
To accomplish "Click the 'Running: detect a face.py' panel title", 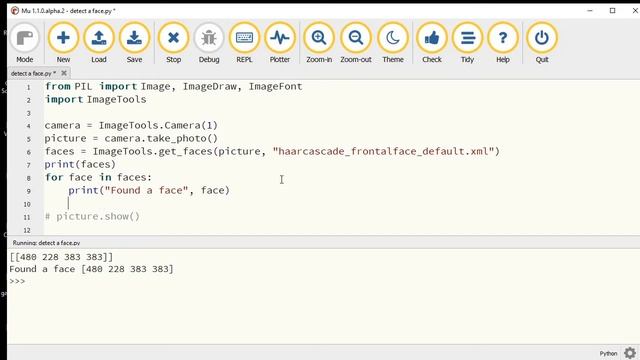I will coord(46,243).
